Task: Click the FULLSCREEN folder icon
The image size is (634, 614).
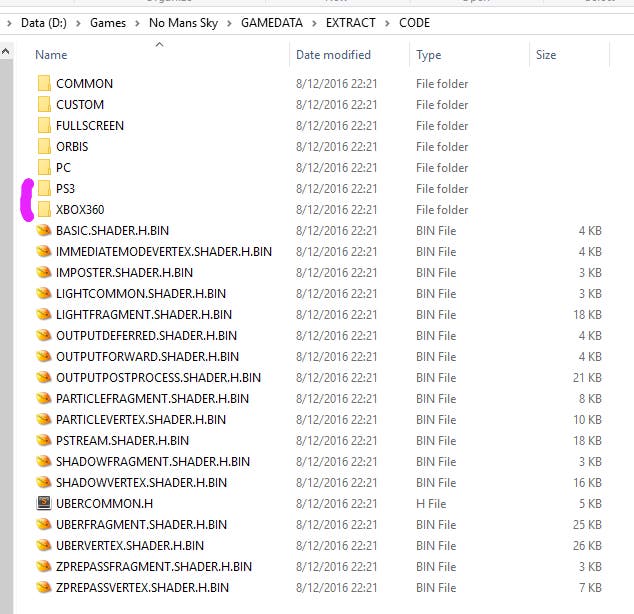Action: click(44, 125)
